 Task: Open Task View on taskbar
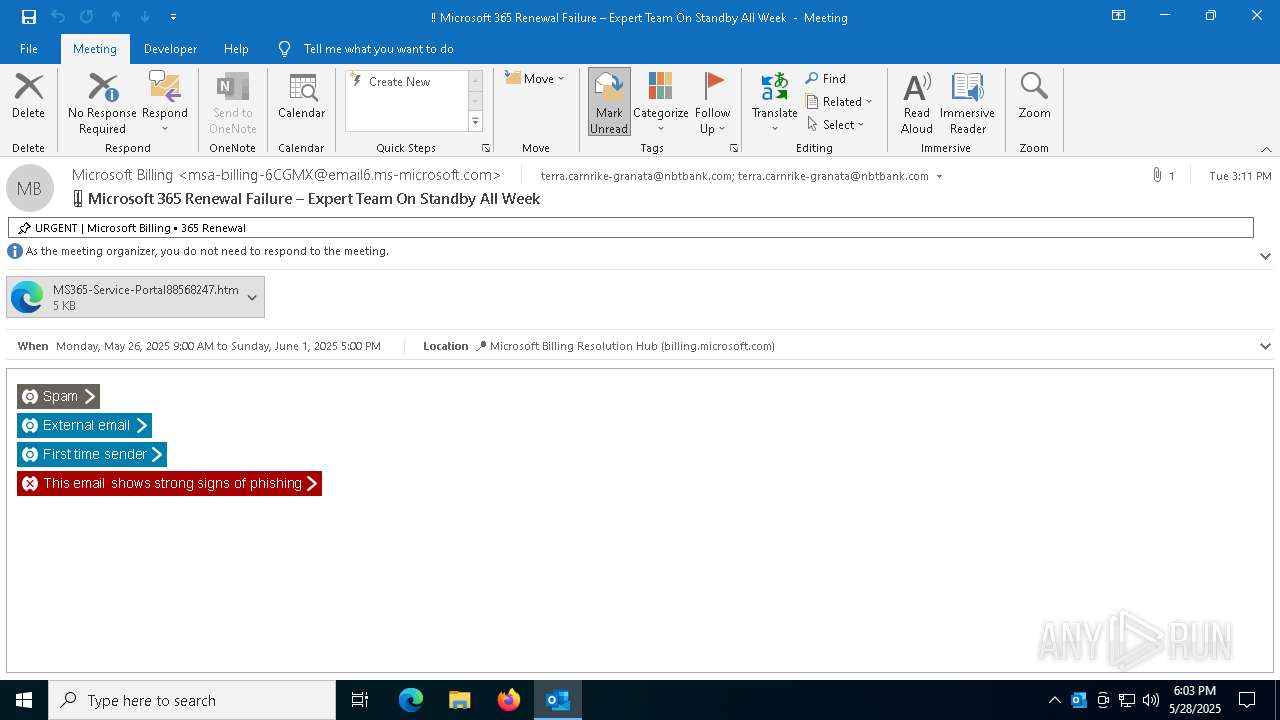(360, 700)
